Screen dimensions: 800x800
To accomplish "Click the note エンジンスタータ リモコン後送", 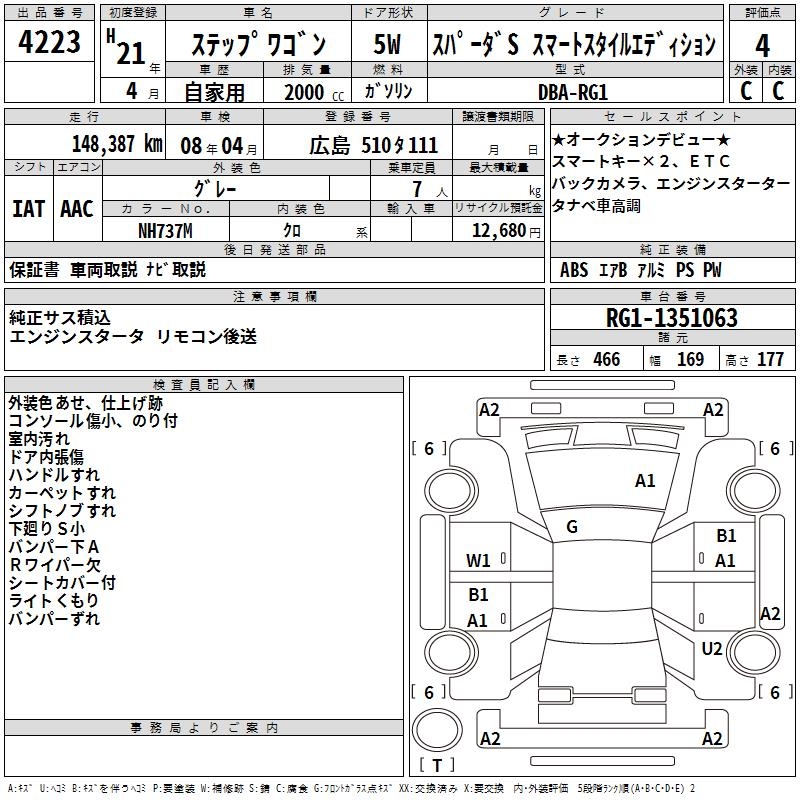I will click(x=133, y=337).
